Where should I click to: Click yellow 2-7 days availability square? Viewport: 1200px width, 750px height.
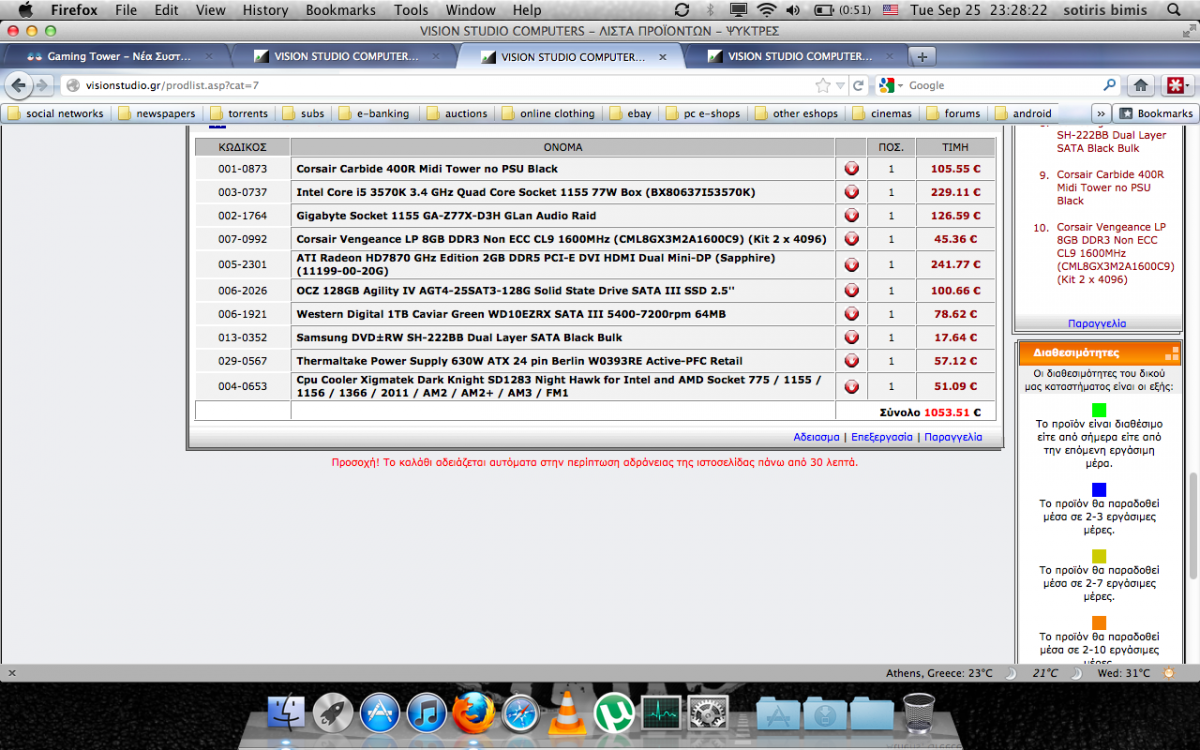click(1099, 556)
